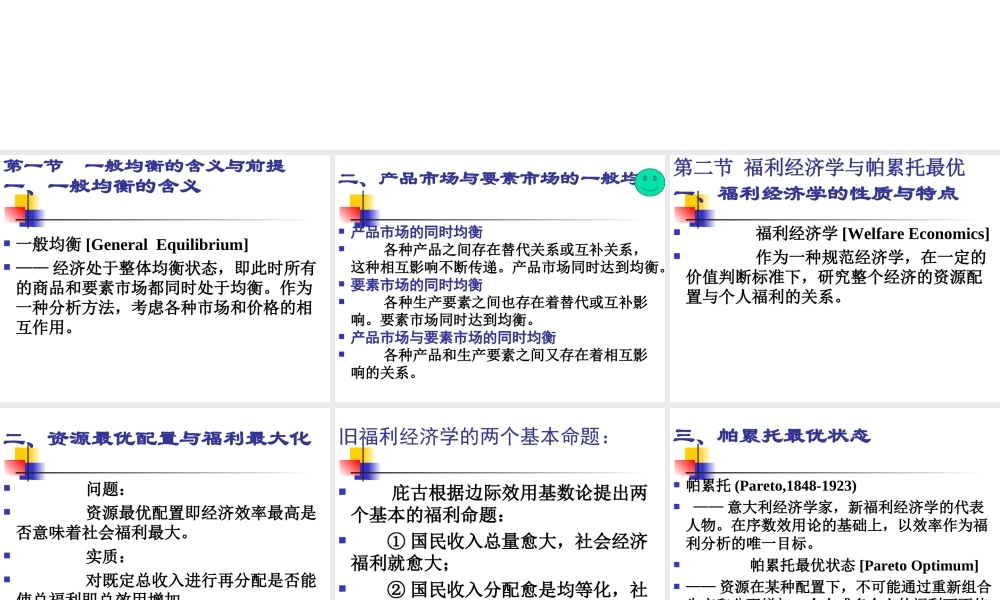1000x600 pixels.
Task: Select the yellow-red clipart square on the first slide
Action: 23,211
